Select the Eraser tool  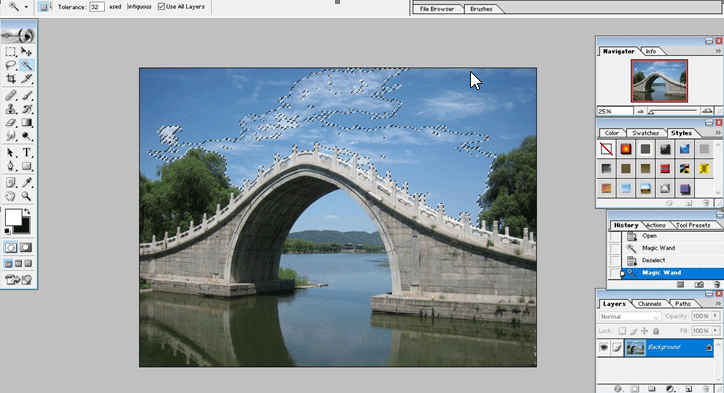pyautogui.click(x=11, y=123)
